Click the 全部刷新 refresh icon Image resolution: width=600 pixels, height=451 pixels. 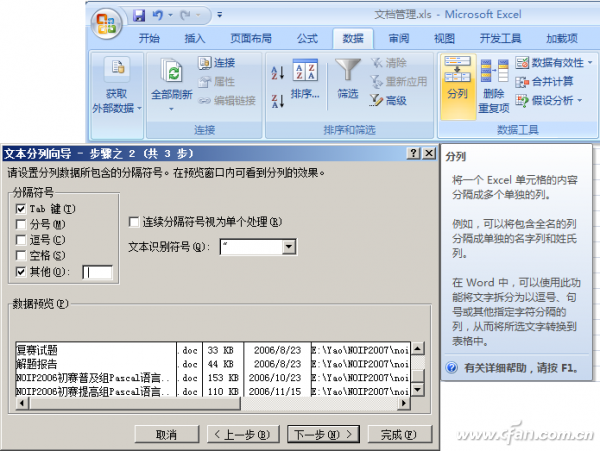coord(171,72)
